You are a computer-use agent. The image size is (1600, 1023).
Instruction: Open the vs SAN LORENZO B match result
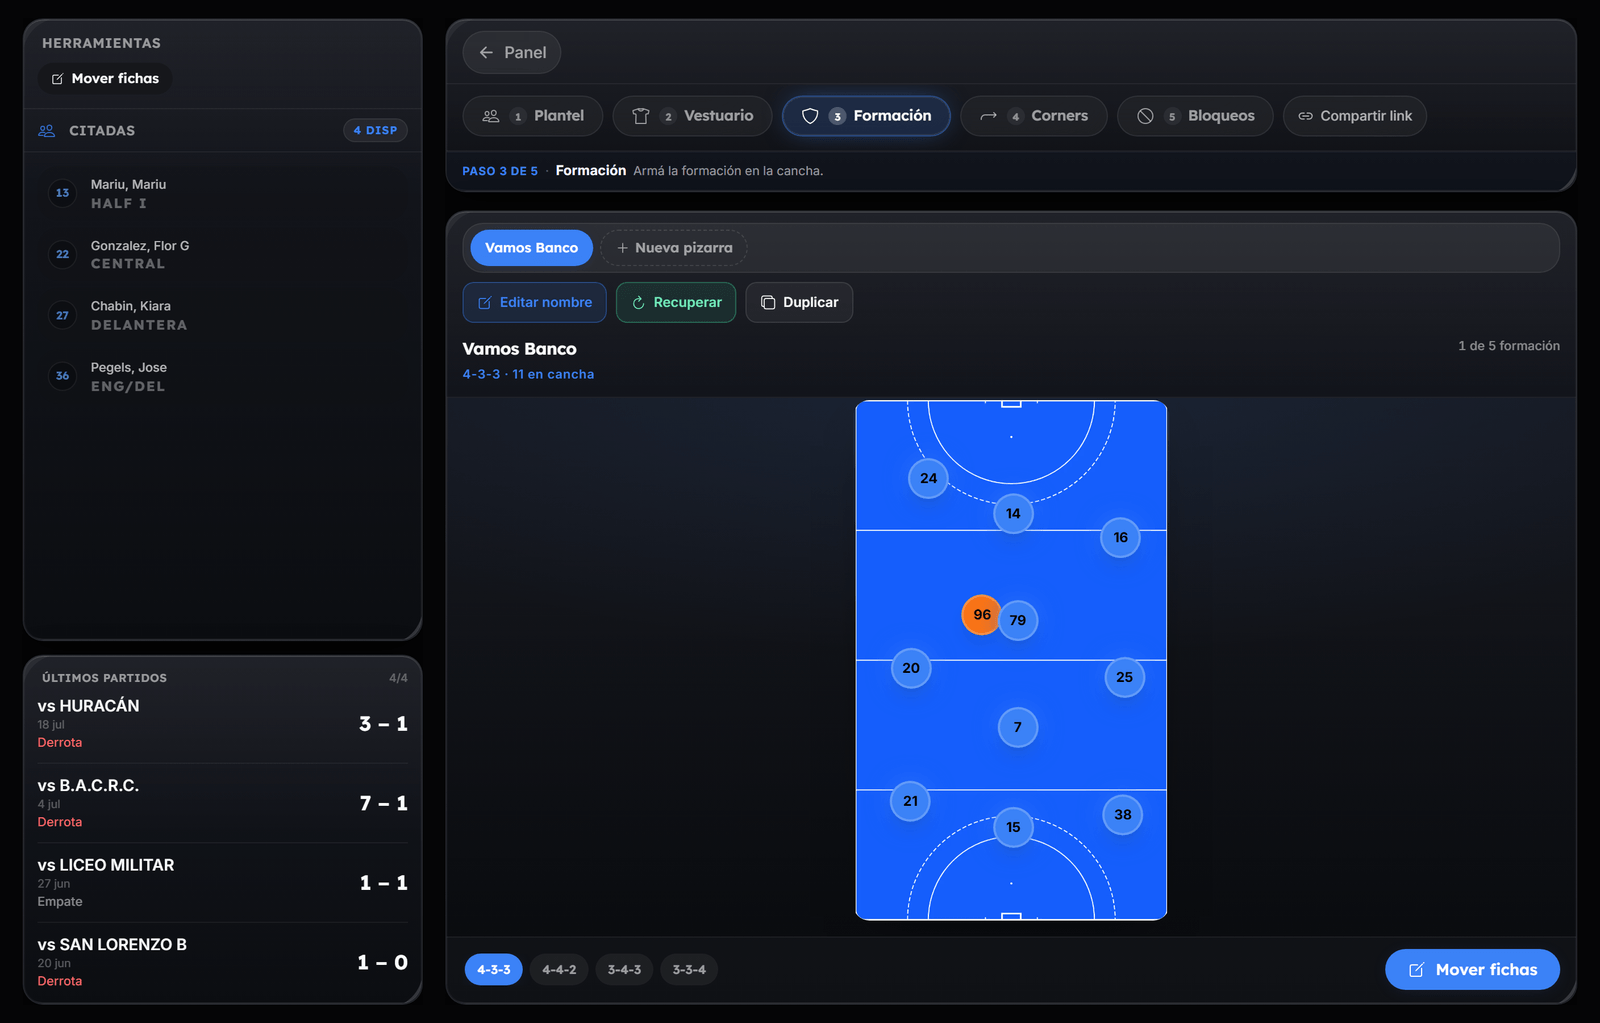click(x=223, y=962)
